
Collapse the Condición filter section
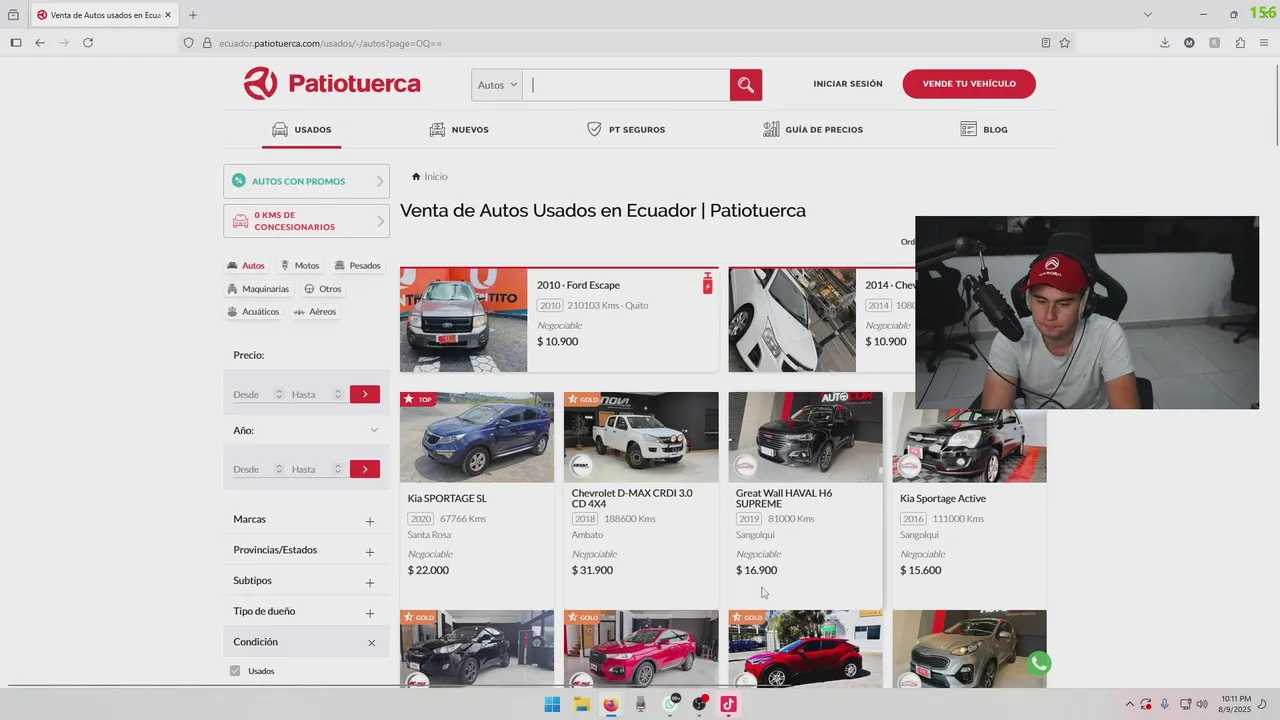371,643
